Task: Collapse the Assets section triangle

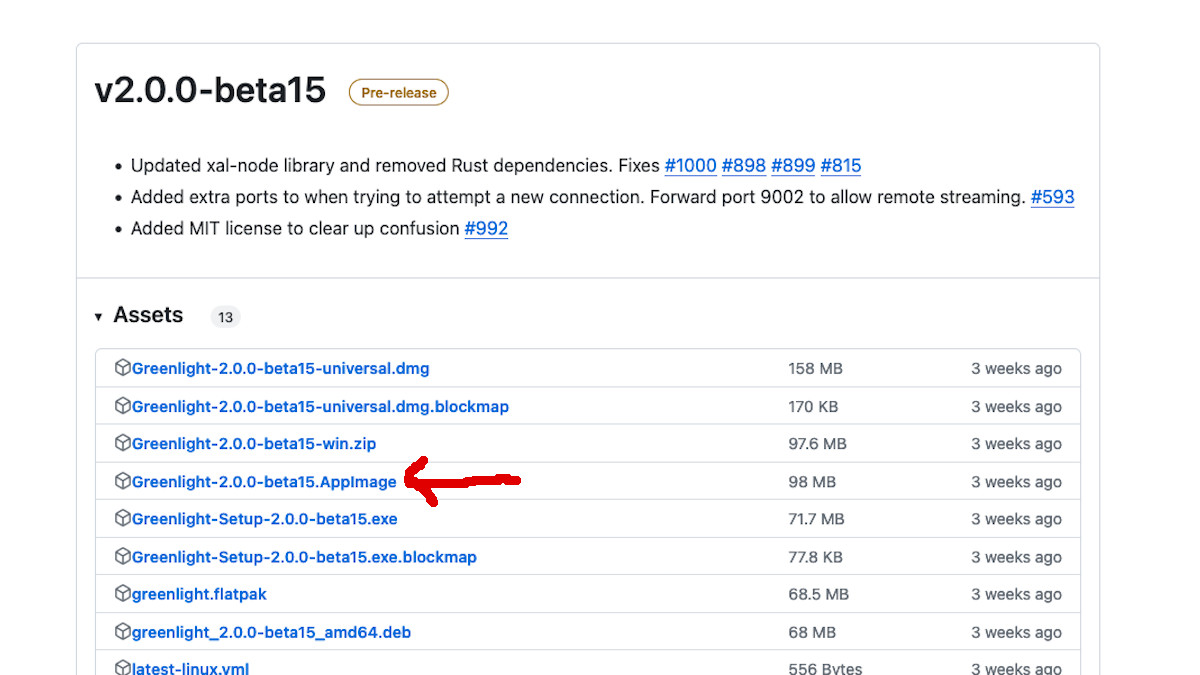Action: tap(99, 317)
